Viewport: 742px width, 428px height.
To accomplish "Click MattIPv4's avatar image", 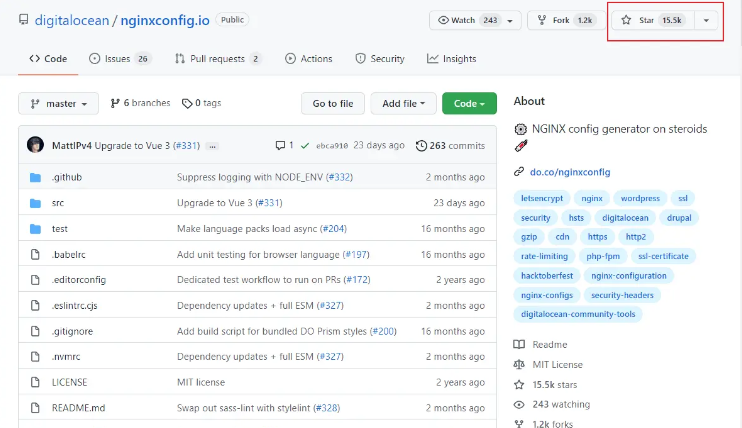I will click(35, 145).
